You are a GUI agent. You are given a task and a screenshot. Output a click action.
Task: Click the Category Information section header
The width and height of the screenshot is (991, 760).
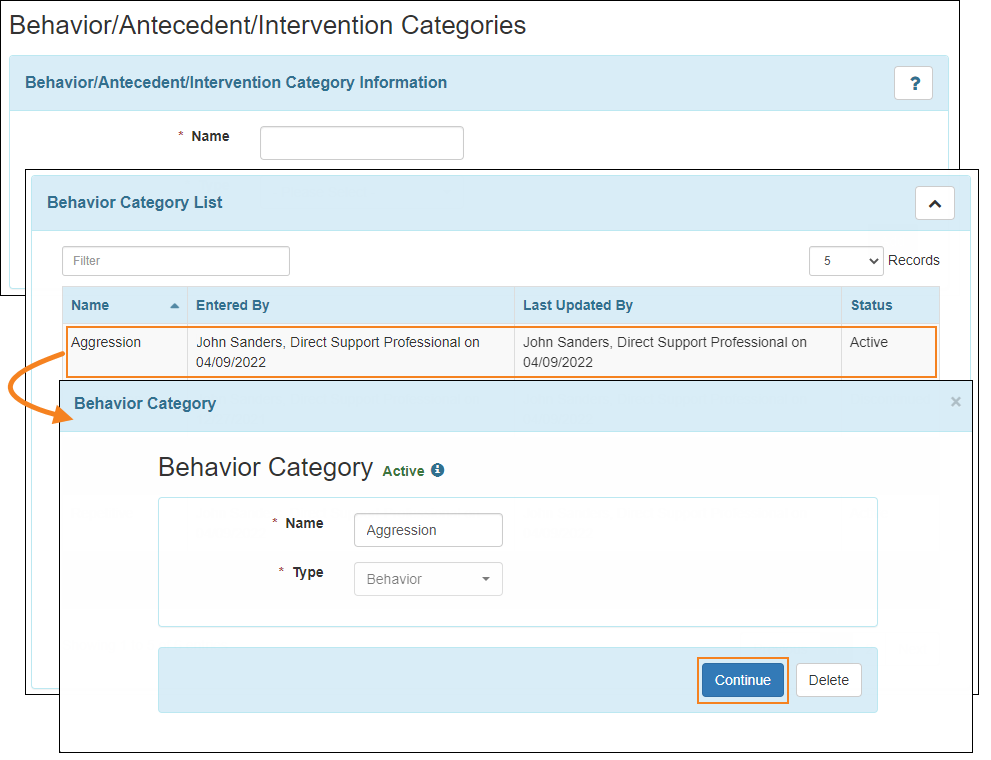(x=236, y=82)
